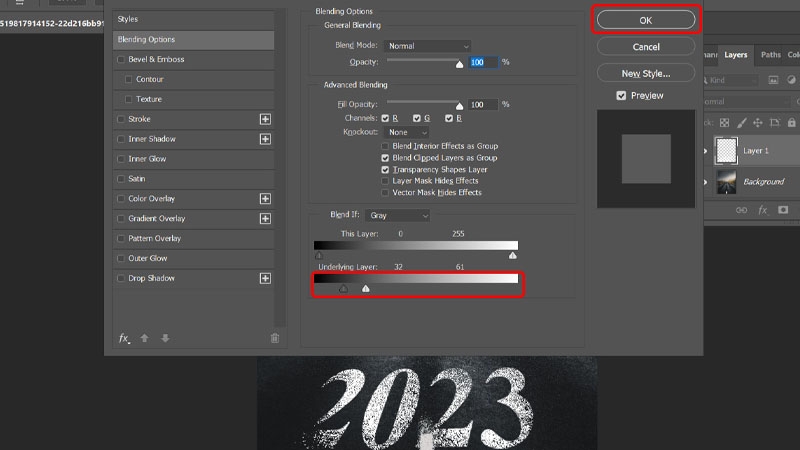Viewport: 800px width, 450px height.
Task: Link layers icon at Layers panel bottom
Action: point(741,210)
